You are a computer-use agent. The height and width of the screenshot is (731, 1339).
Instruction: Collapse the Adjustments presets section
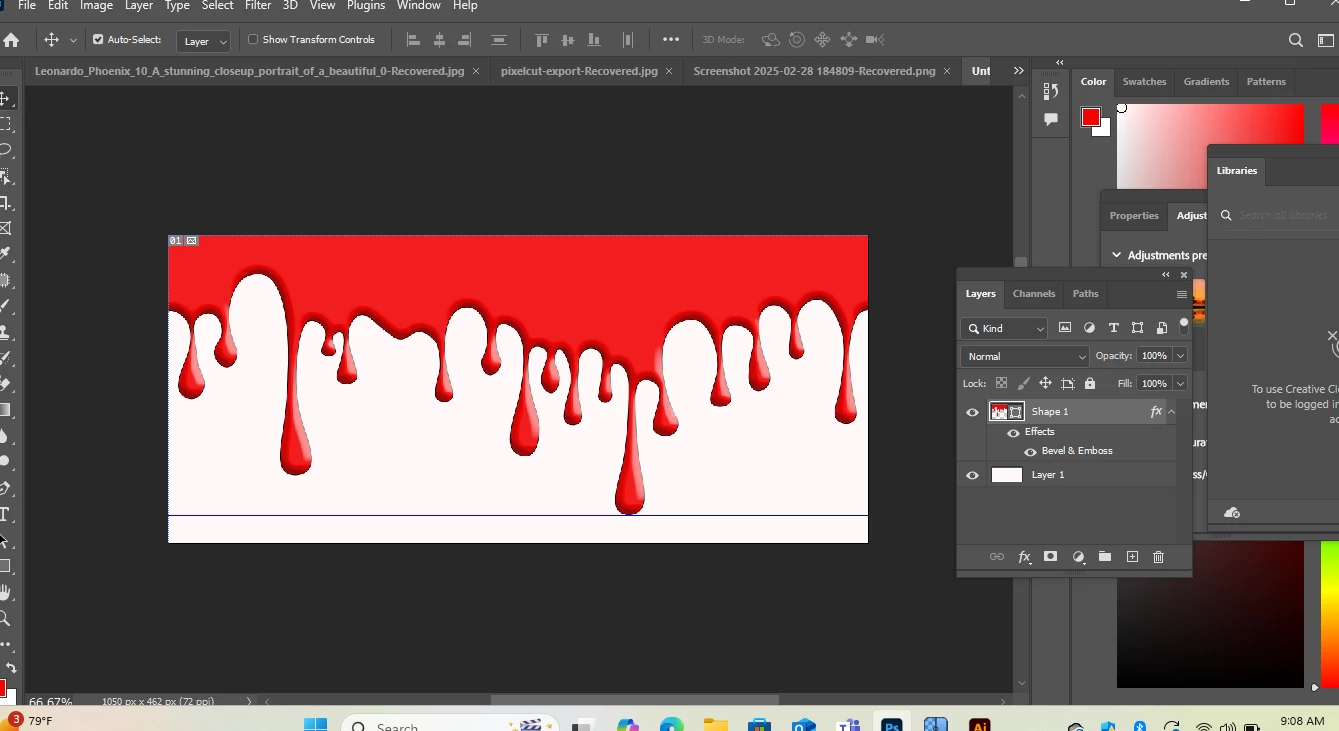coord(1116,255)
